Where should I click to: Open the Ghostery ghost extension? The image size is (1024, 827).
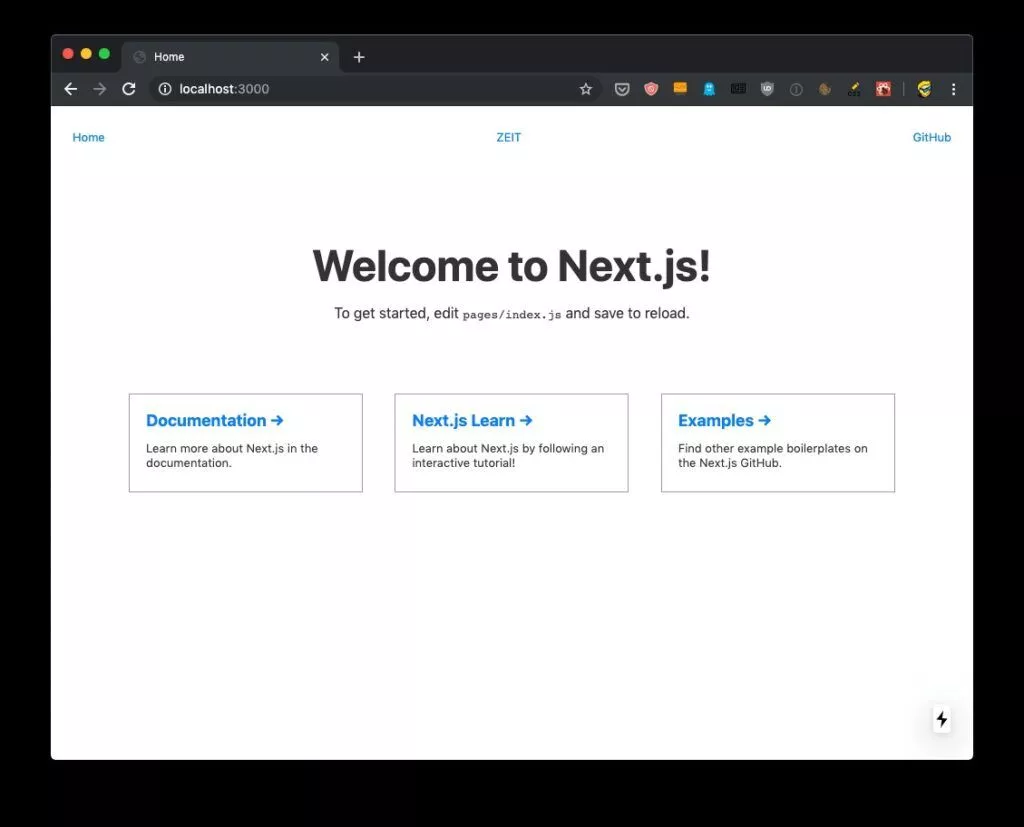pyautogui.click(x=709, y=89)
